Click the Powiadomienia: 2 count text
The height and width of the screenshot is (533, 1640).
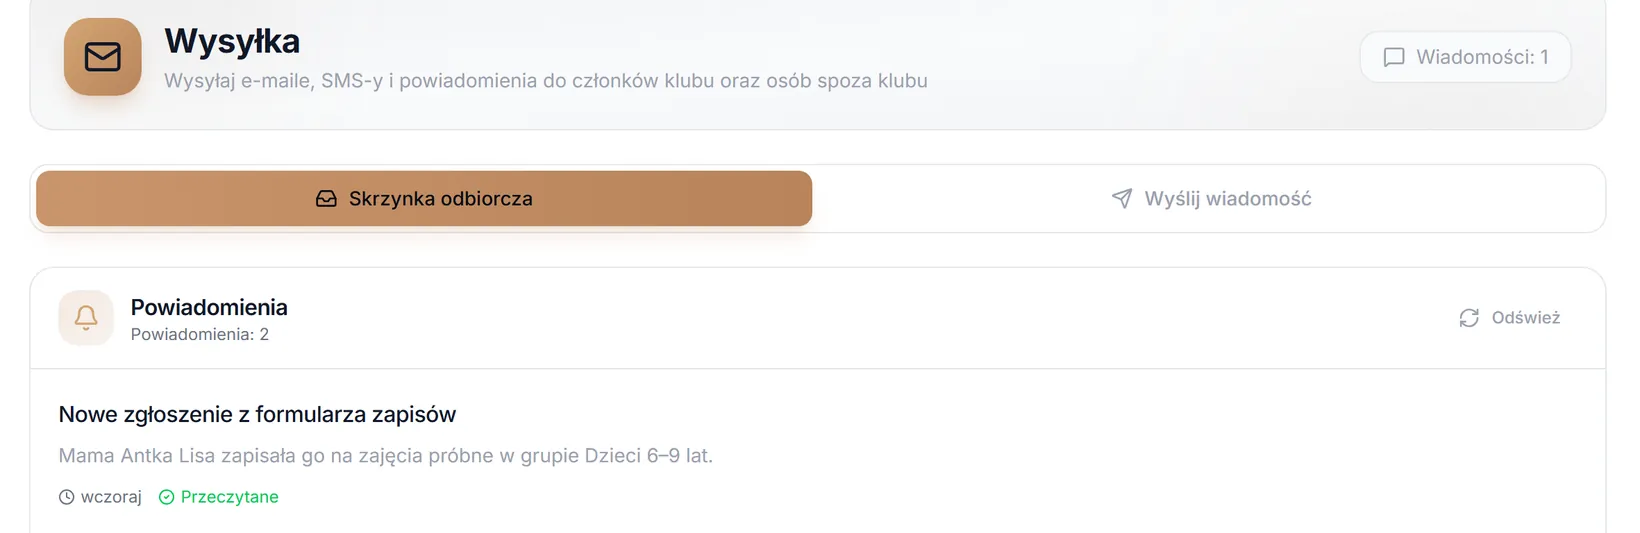tap(200, 335)
